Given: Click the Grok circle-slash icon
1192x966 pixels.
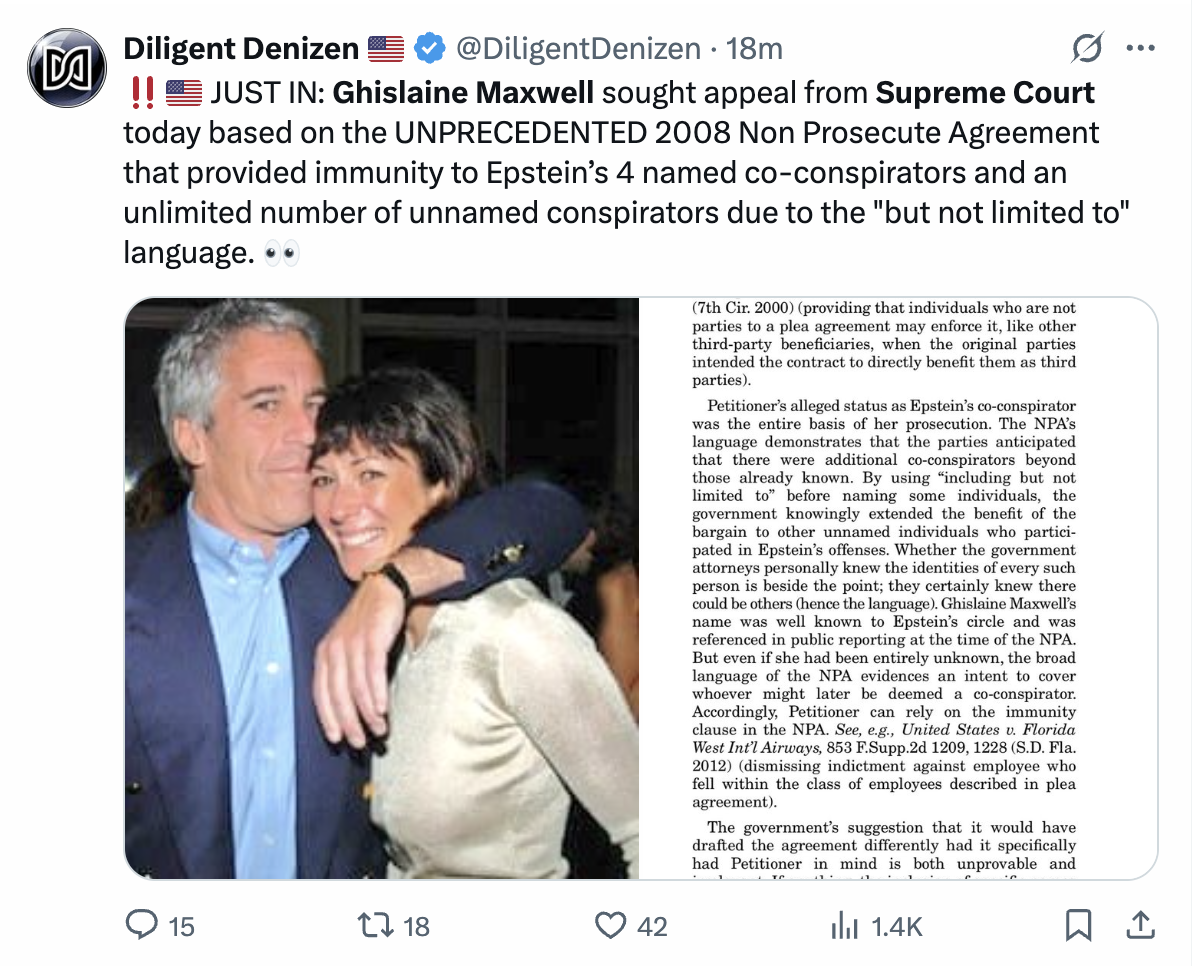Looking at the screenshot, I should [x=1087, y=48].
